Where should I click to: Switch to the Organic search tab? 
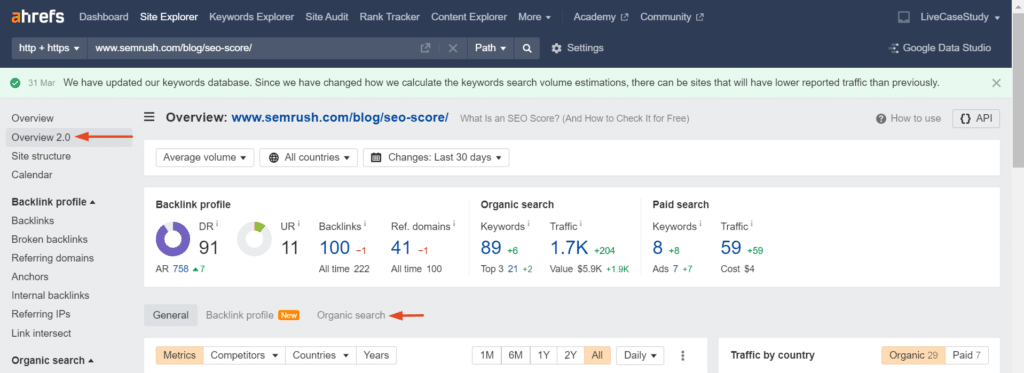click(351, 315)
